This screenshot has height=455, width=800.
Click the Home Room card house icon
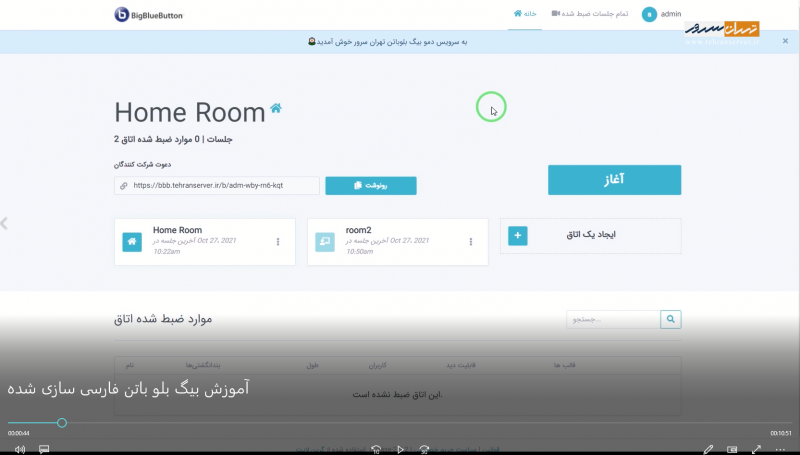tap(131, 242)
